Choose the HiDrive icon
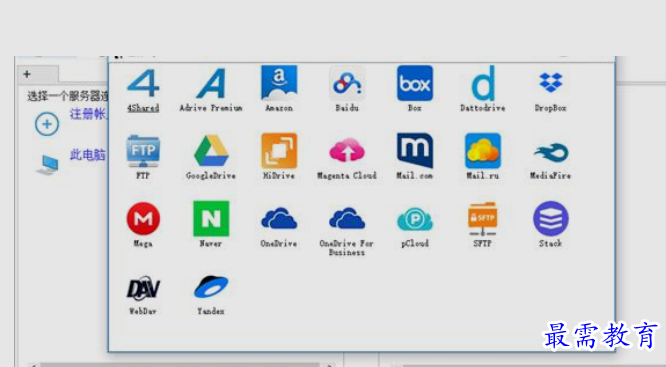Image resolution: width=666 pixels, height=367 pixels. coord(279,151)
